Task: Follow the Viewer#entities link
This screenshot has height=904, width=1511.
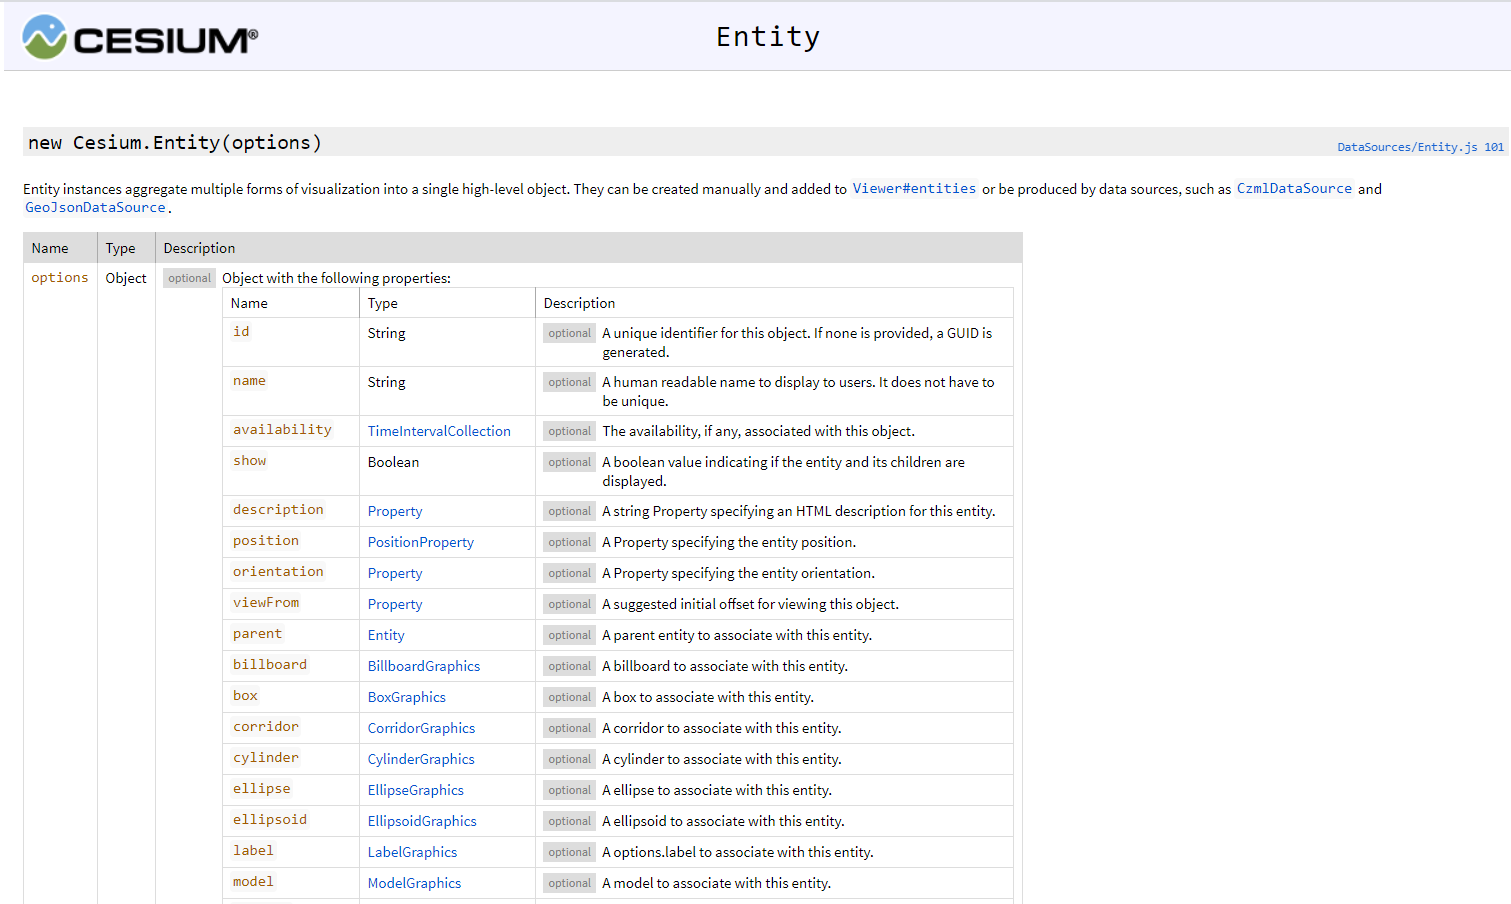Action: coord(913,189)
